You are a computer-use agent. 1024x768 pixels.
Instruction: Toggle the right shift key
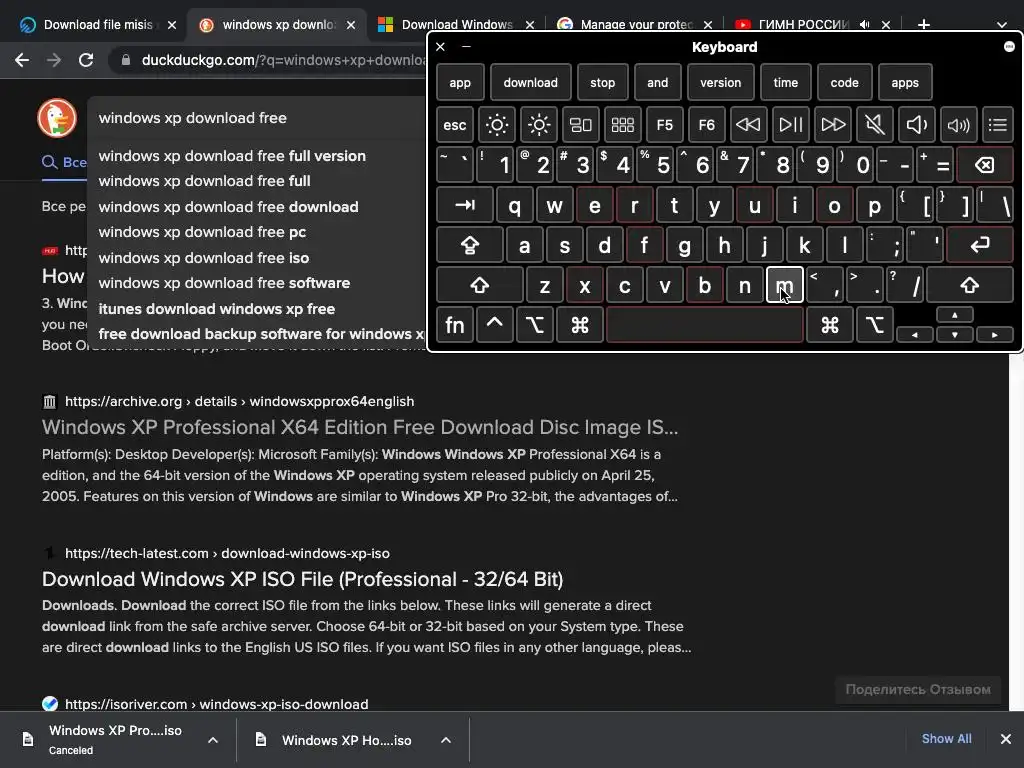tap(970, 285)
